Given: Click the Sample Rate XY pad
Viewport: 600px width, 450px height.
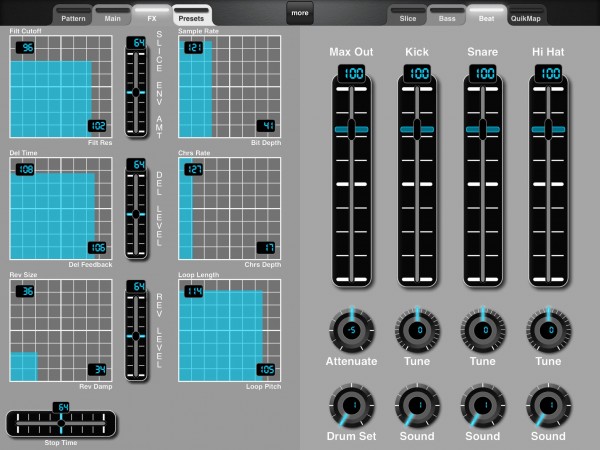Looking at the screenshot, I should click(230, 86).
